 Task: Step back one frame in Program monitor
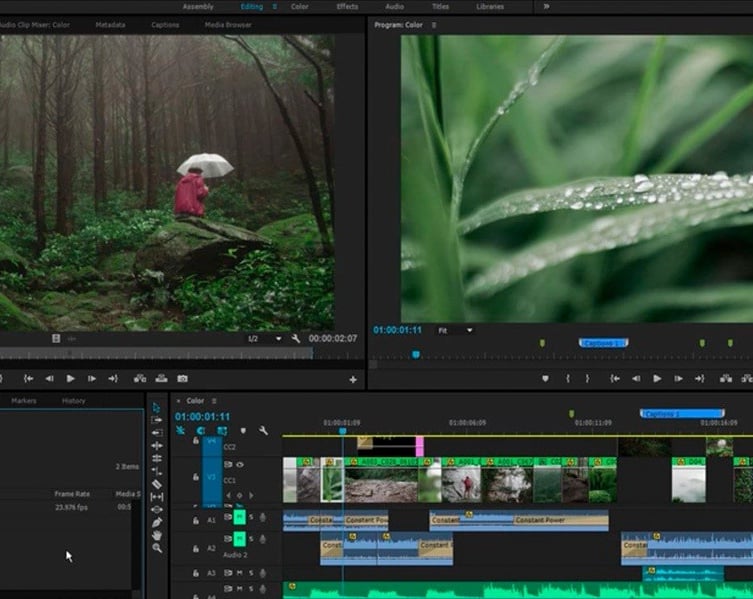pyautogui.click(x=636, y=379)
